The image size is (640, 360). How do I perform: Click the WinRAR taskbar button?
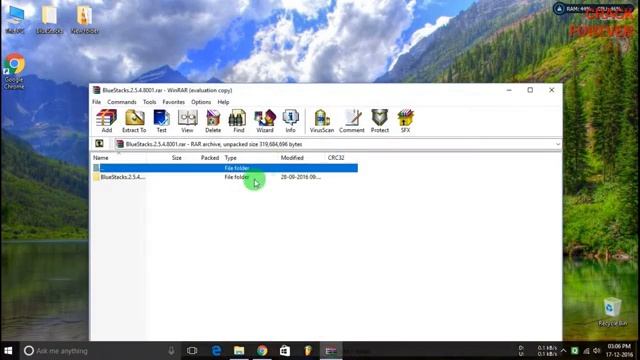tap(331, 351)
